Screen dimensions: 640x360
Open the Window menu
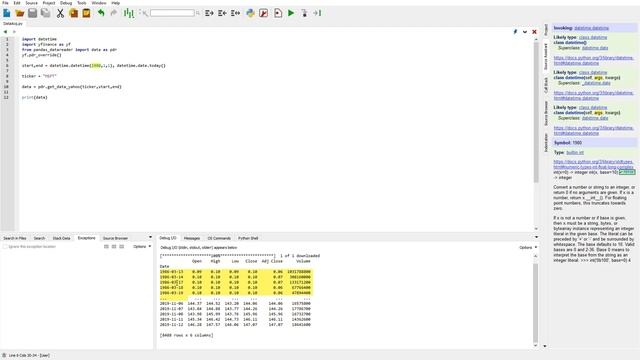[x=99, y=3]
